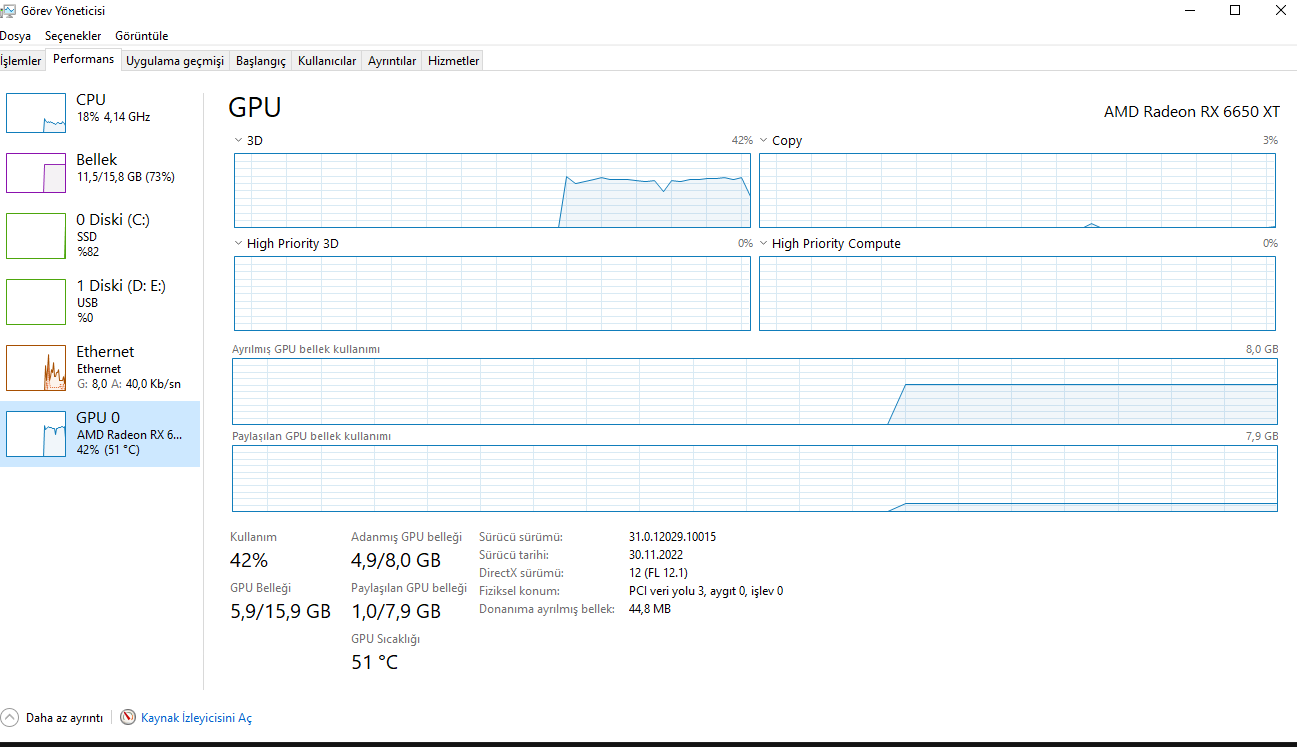1297x747 pixels.
Task: Click the CPU '18% 4,14 GHz' text
Action: click(x=113, y=117)
